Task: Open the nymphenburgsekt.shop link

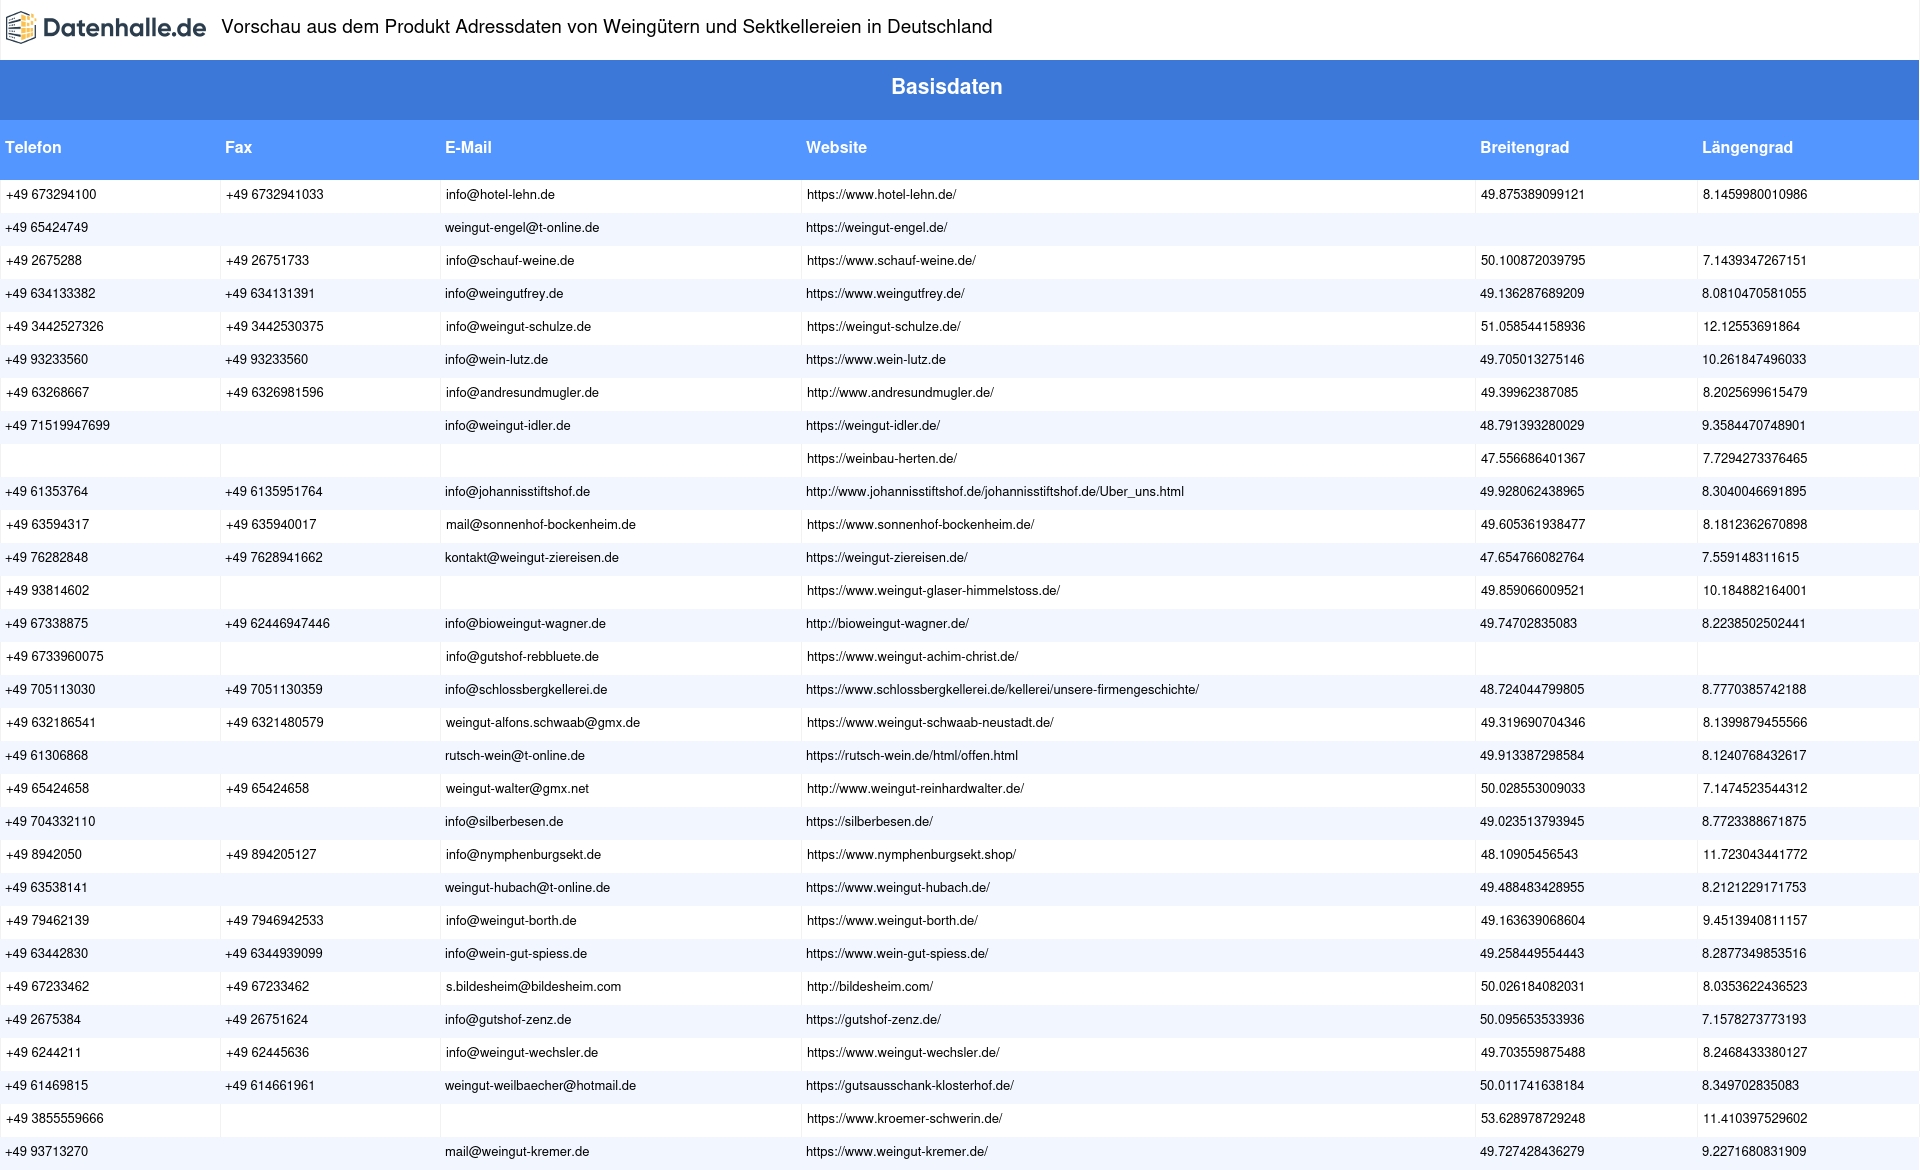Action: [x=911, y=855]
